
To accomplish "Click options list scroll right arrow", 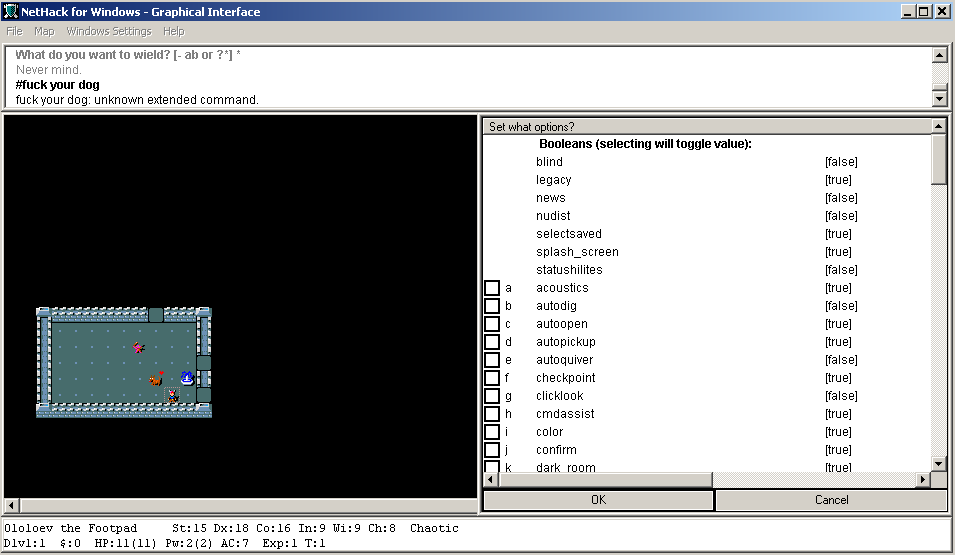I will tap(923, 479).
